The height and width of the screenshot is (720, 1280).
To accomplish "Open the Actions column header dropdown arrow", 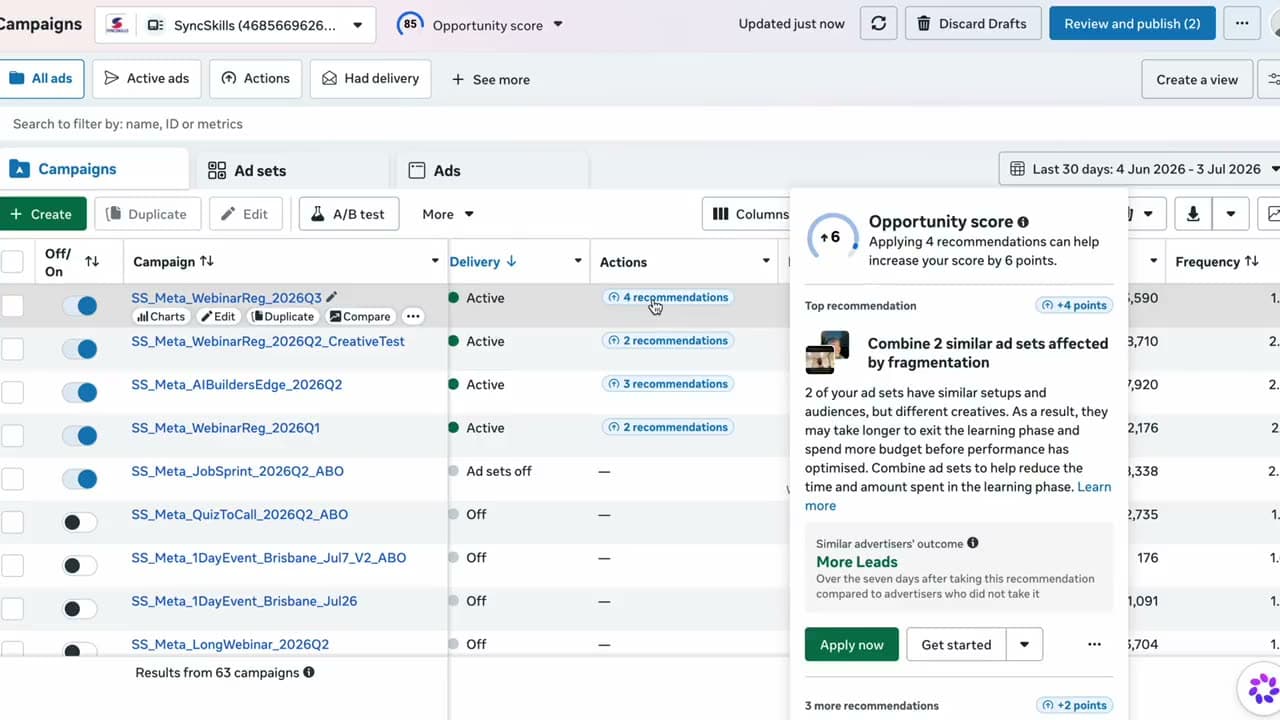I will tap(766, 262).
